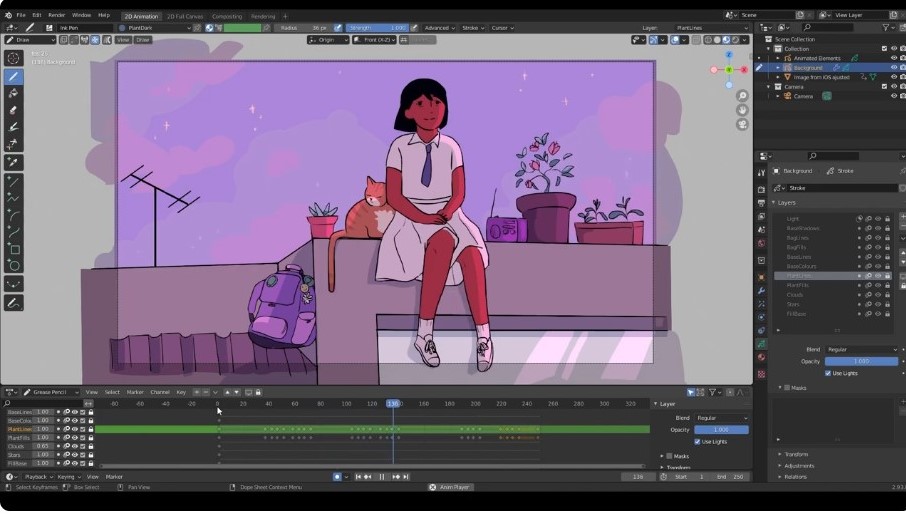Toggle Collection exclude checkbox in outliner

click(x=884, y=49)
